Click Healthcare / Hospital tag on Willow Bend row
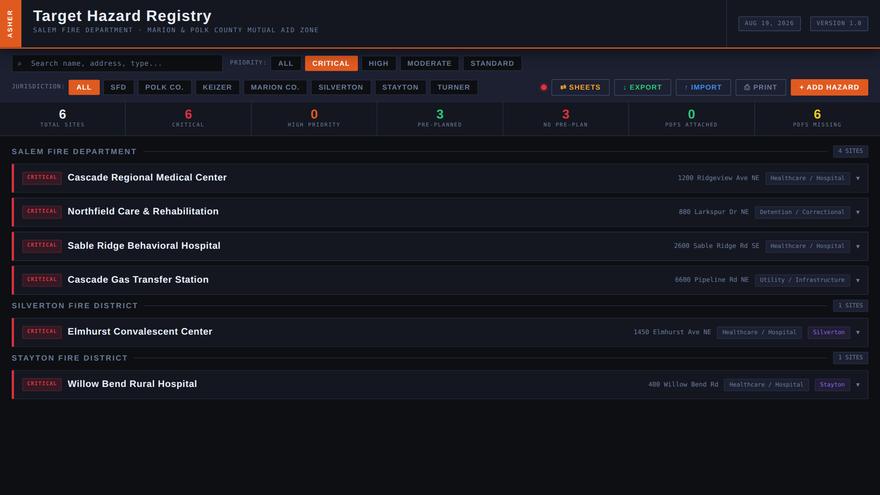The width and height of the screenshot is (880, 495). coord(767,384)
